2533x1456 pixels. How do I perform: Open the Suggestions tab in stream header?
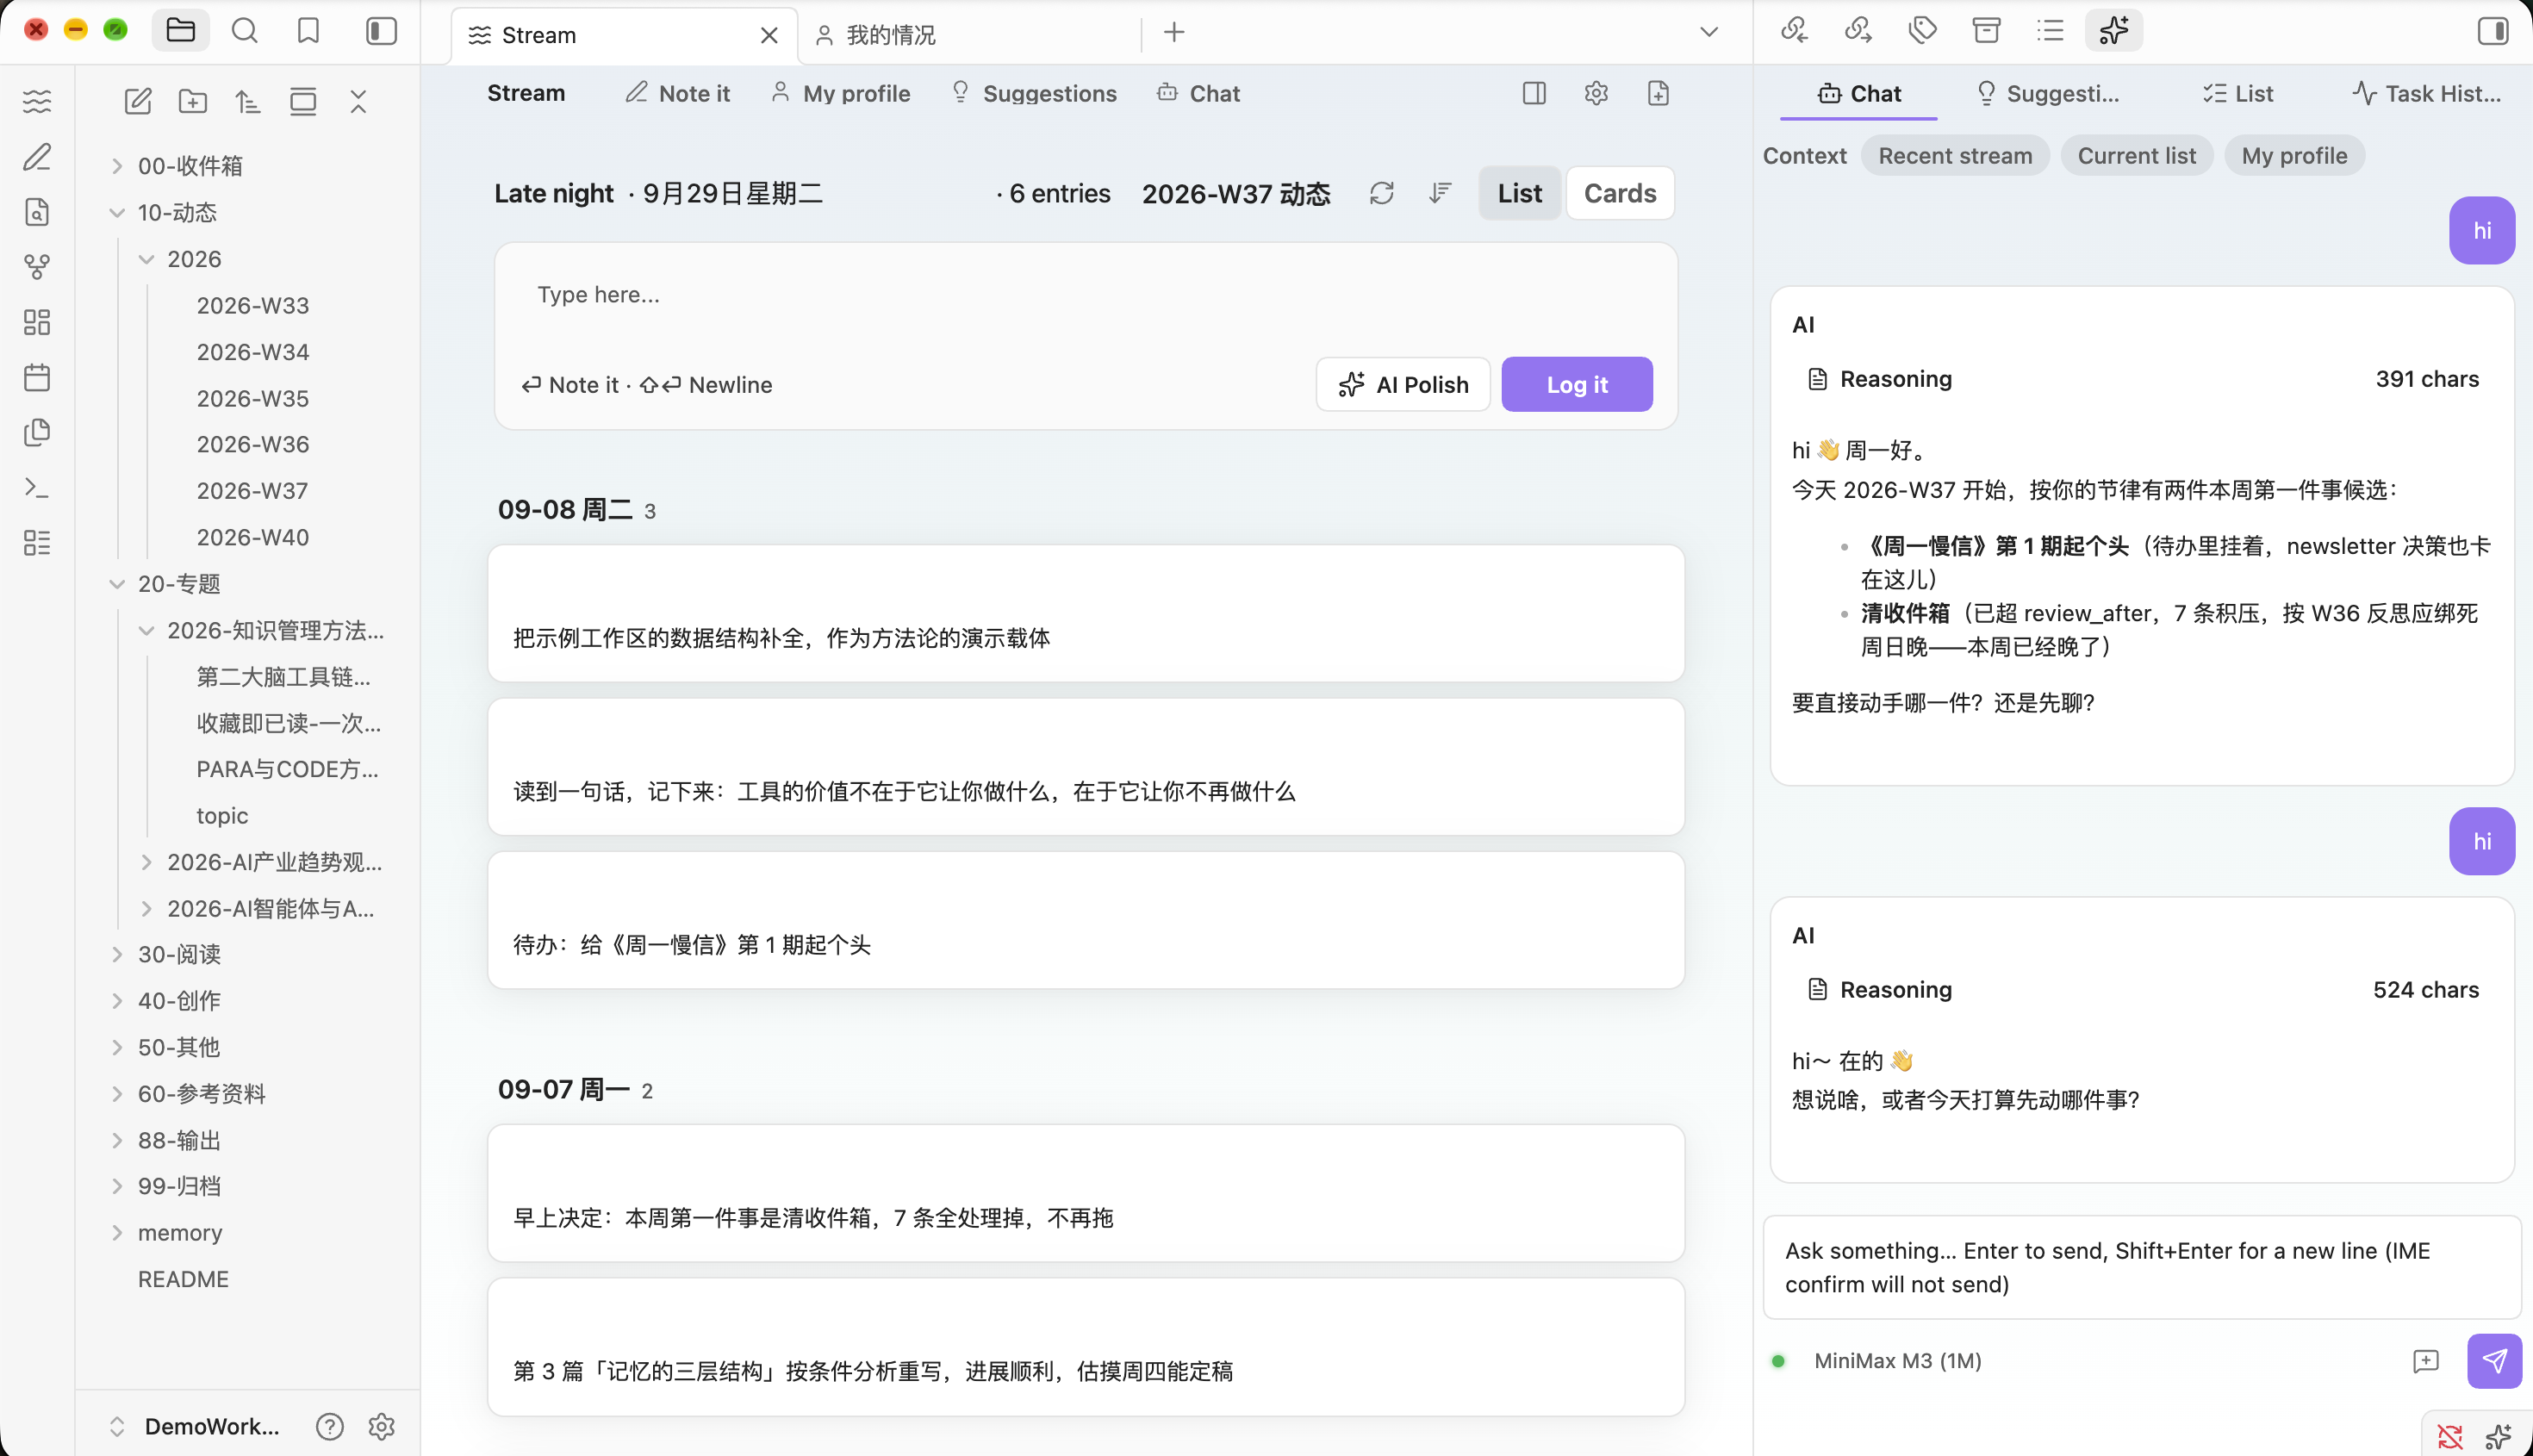1033,93
